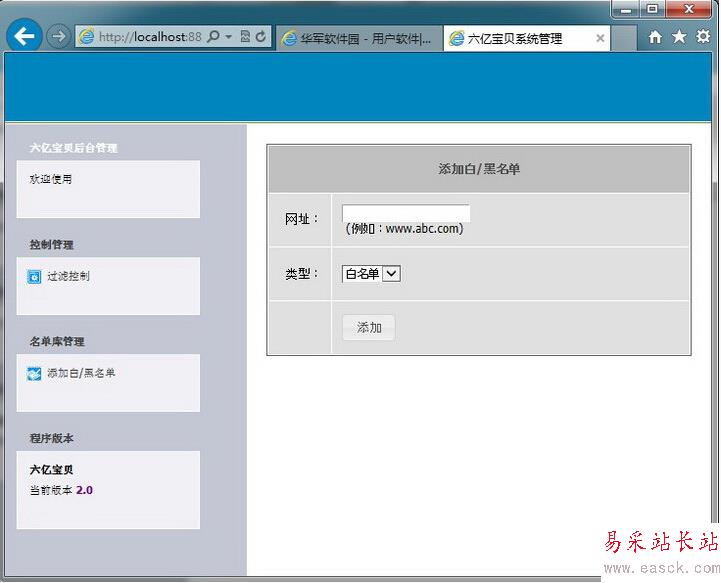Click the 控制管理 section heading
This screenshot has height=583, width=721.
coord(52,244)
